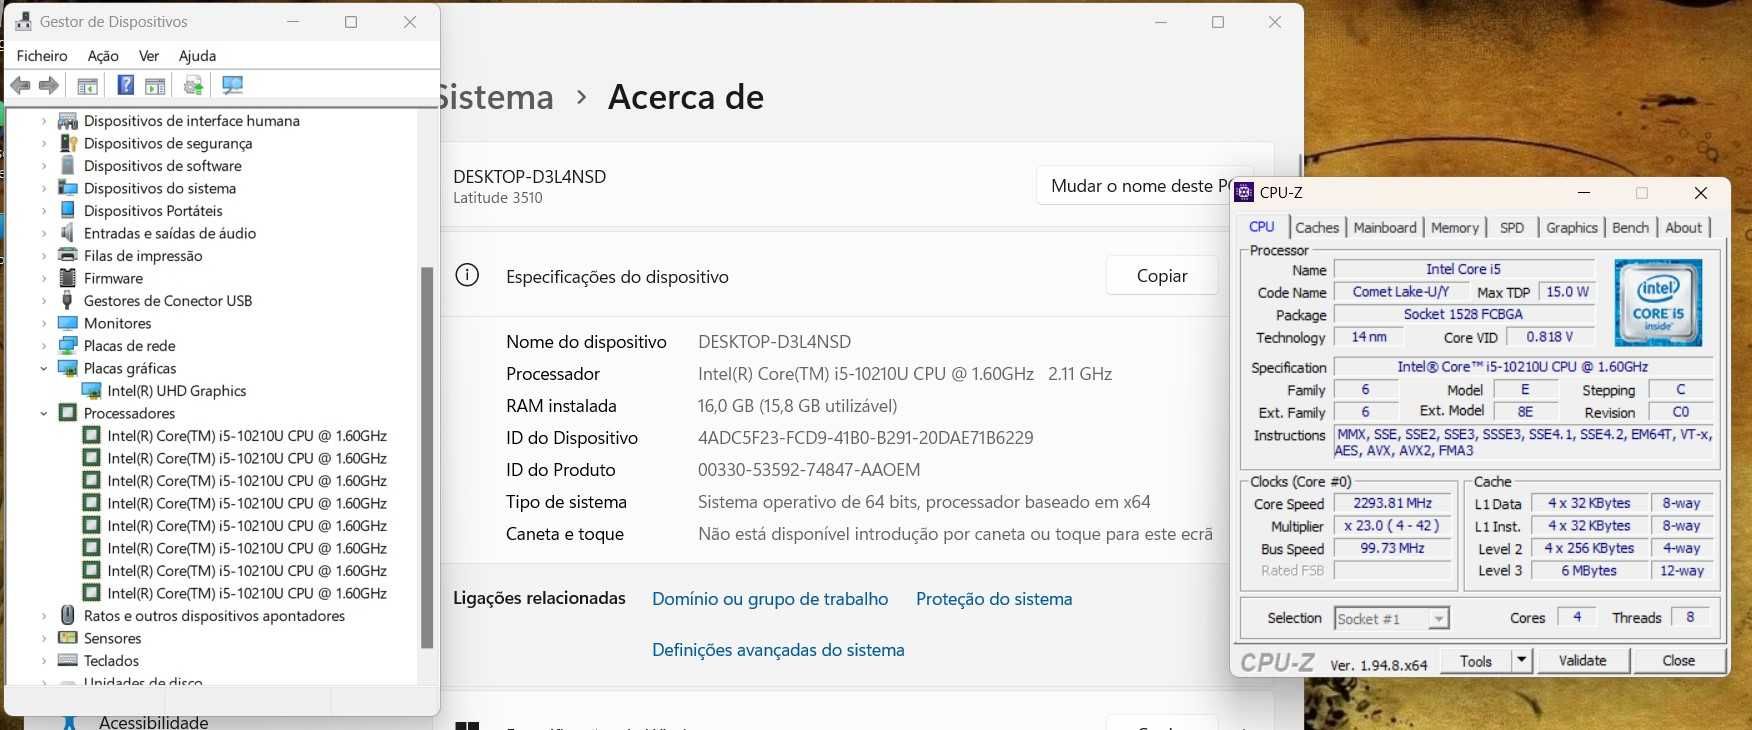Click the Filas de impressão printer icon

click(x=68, y=255)
